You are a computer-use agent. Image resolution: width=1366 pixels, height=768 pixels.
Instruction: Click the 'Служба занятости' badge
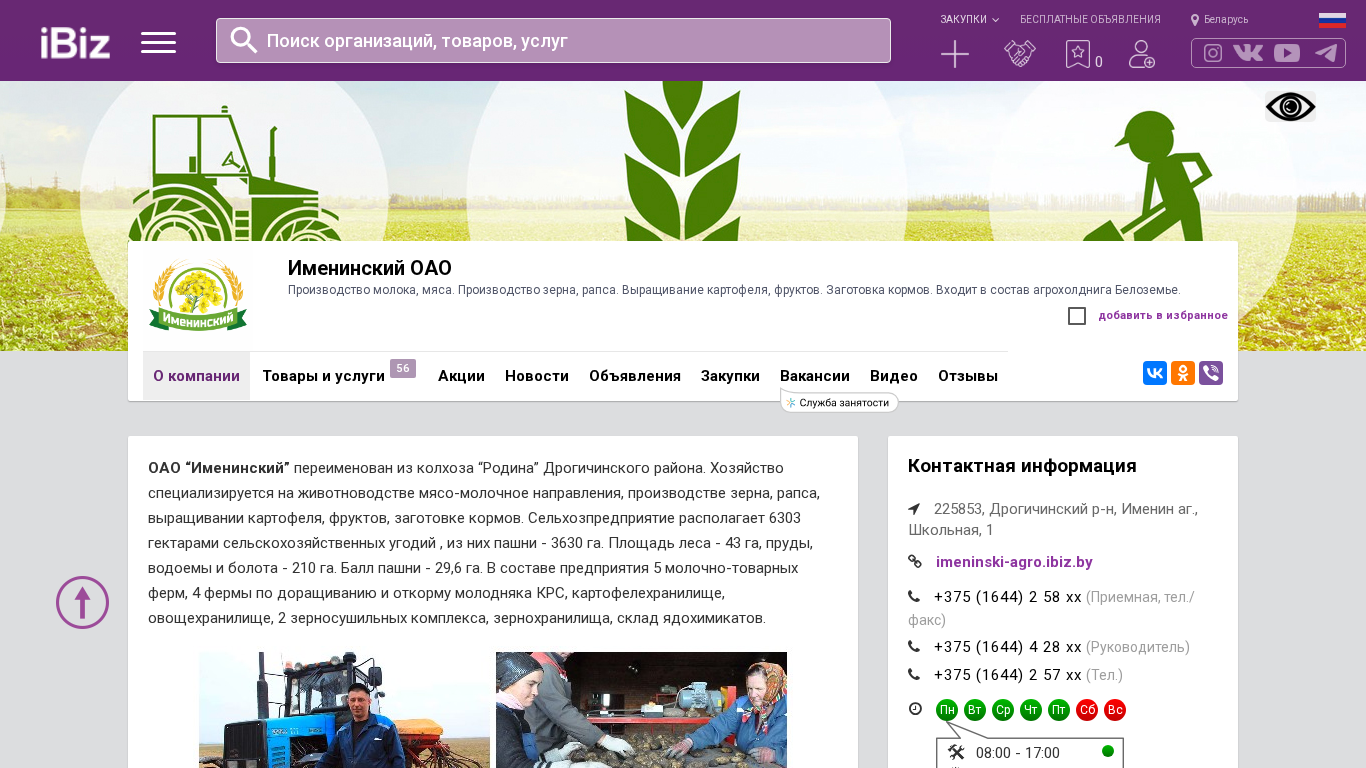pos(839,402)
